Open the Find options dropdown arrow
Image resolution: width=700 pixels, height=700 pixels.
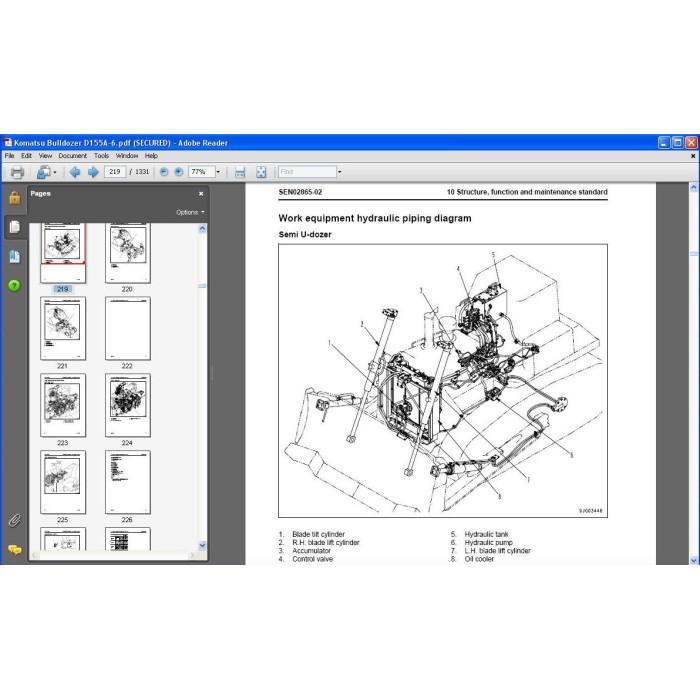point(340,172)
